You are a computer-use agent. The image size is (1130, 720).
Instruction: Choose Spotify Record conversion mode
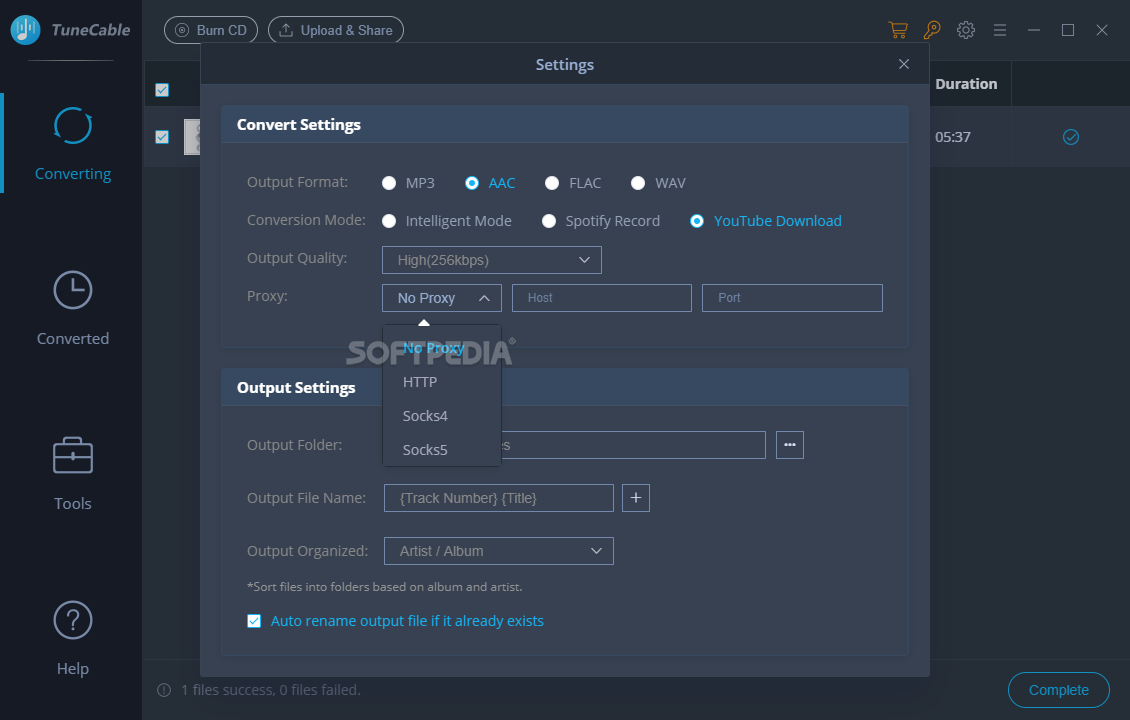[549, 221]
